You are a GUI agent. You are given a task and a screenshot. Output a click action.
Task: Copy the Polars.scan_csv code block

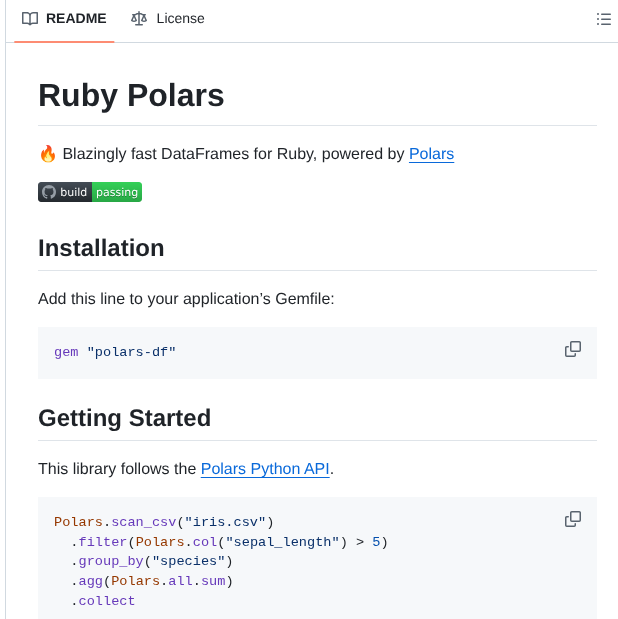coord(573,519)
